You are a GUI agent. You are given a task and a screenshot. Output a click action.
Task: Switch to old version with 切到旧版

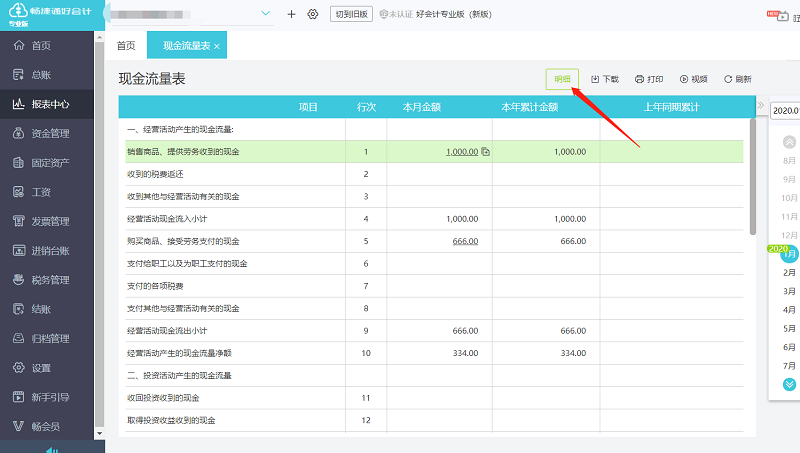click(351, 14)
